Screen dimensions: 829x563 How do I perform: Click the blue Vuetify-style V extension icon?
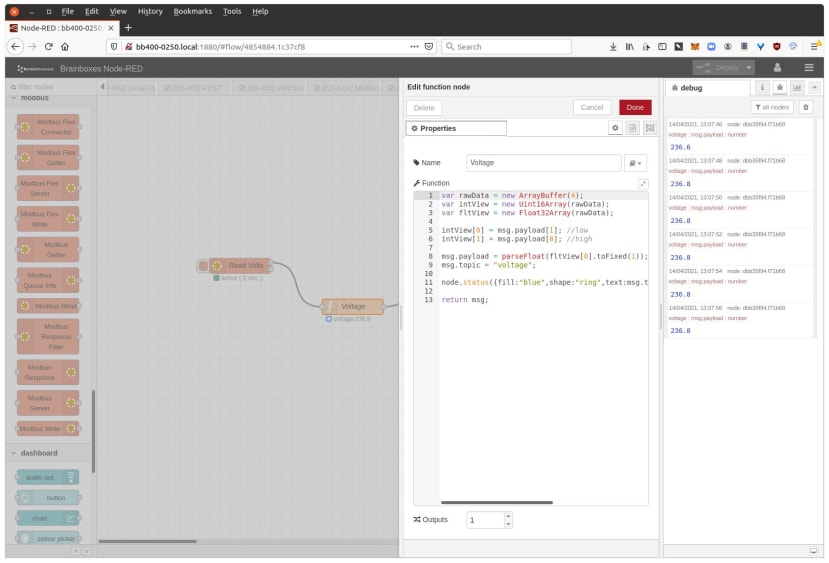tap(760, 47)
